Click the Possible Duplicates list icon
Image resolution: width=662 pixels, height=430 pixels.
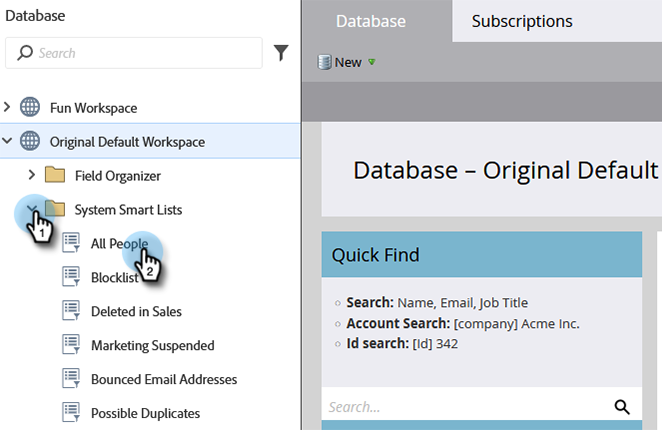pos(71,414)
